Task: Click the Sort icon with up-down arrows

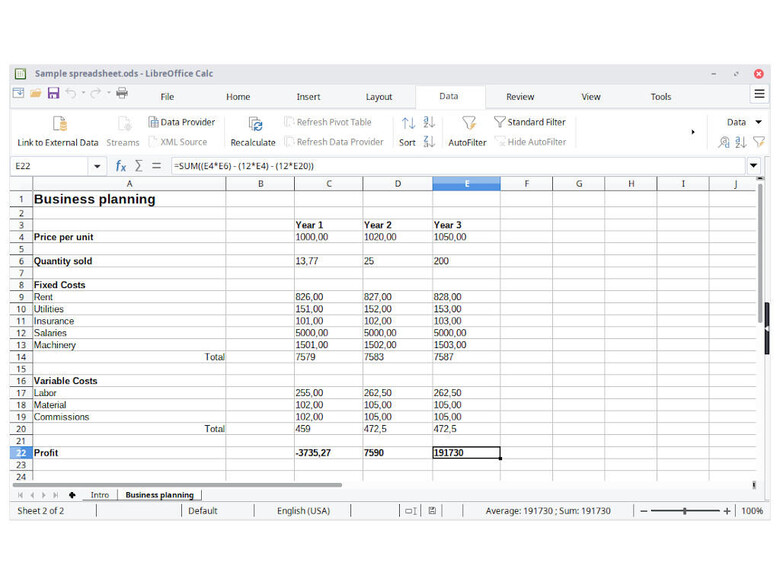Action: 408,123
